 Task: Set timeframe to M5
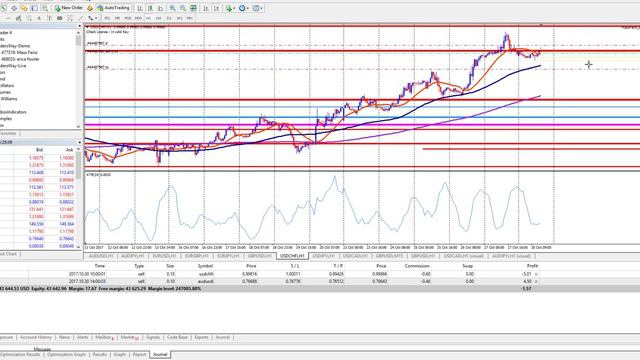tap(118, 18)
